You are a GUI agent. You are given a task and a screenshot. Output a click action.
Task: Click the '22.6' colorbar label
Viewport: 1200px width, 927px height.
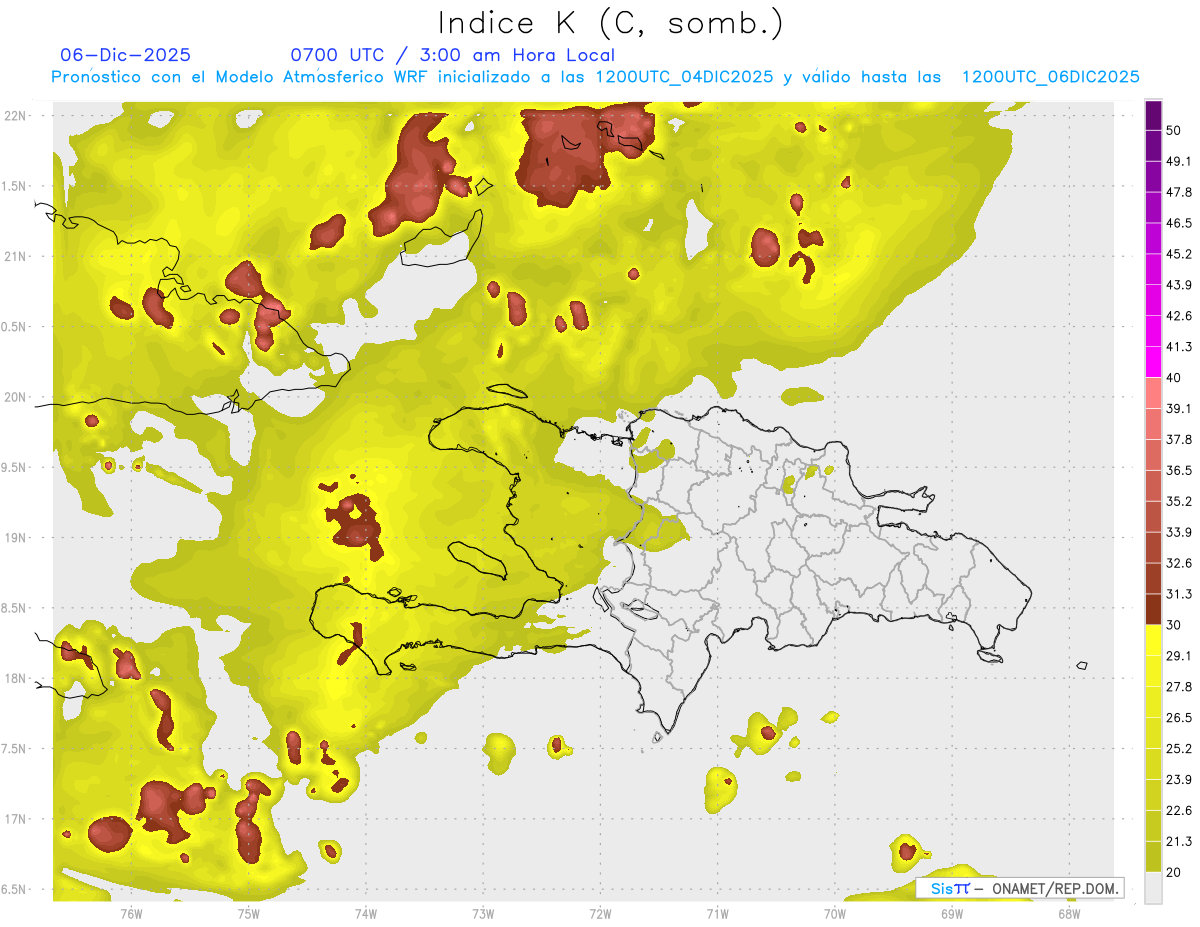pyautogui.click(x=1179, y=811)
